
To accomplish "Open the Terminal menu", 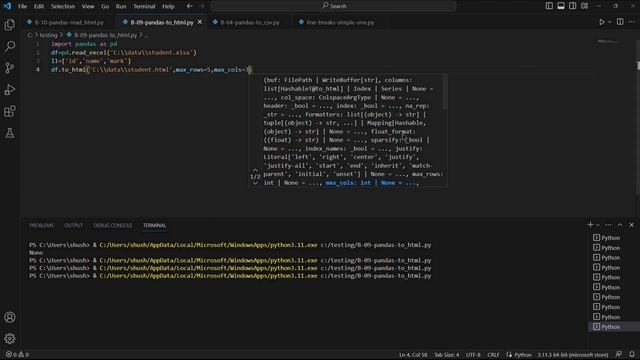I will point(144,6).
